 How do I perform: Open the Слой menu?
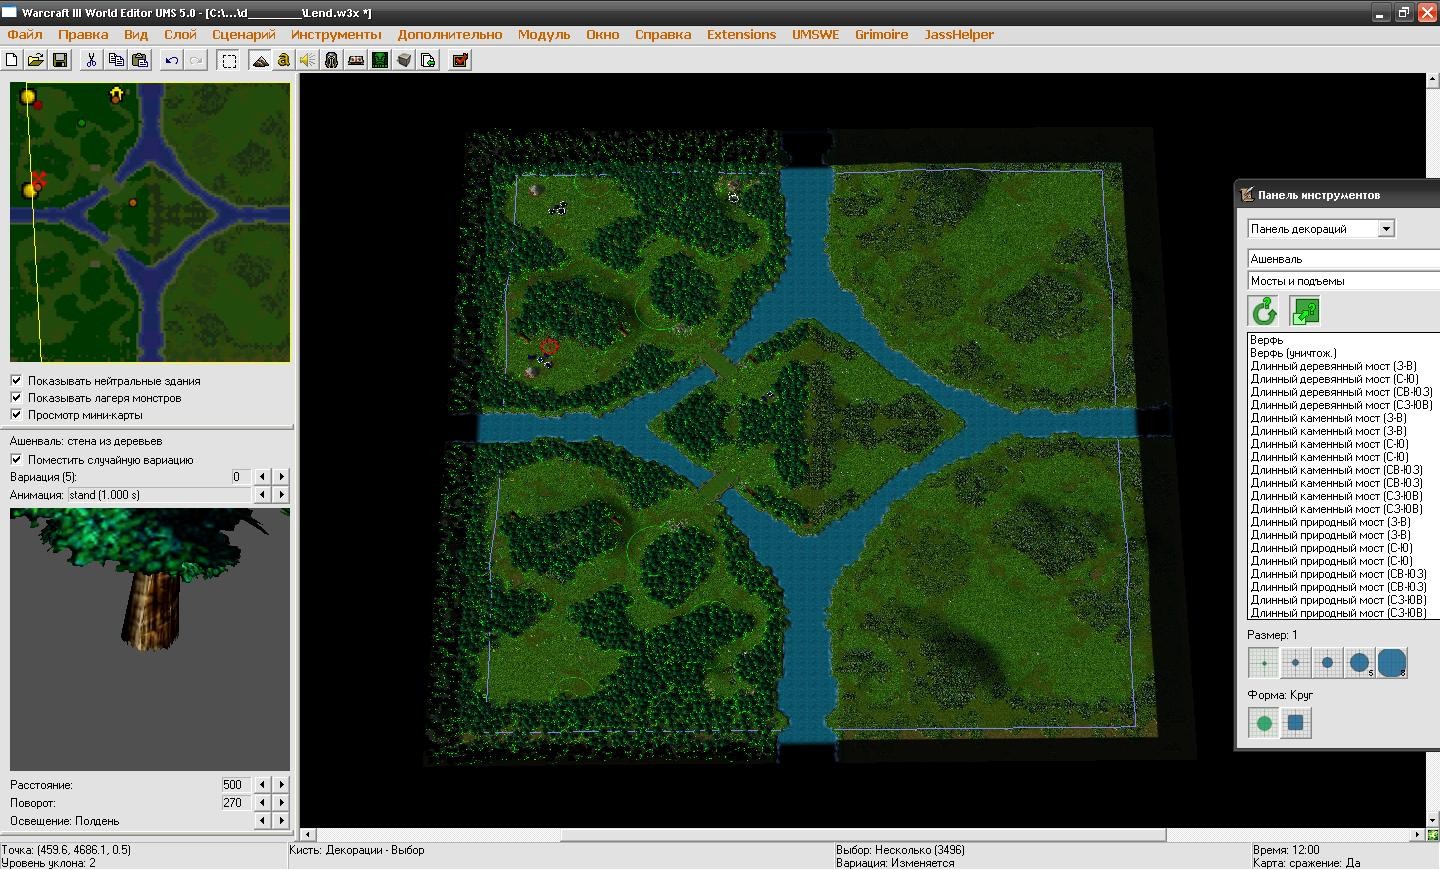pos(180,34)
